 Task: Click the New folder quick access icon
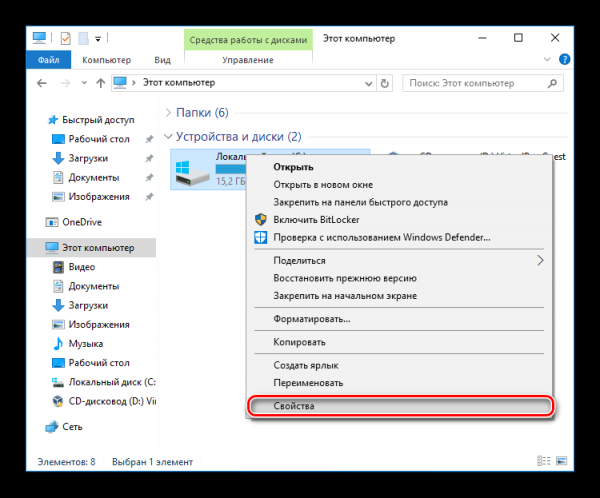83,38
